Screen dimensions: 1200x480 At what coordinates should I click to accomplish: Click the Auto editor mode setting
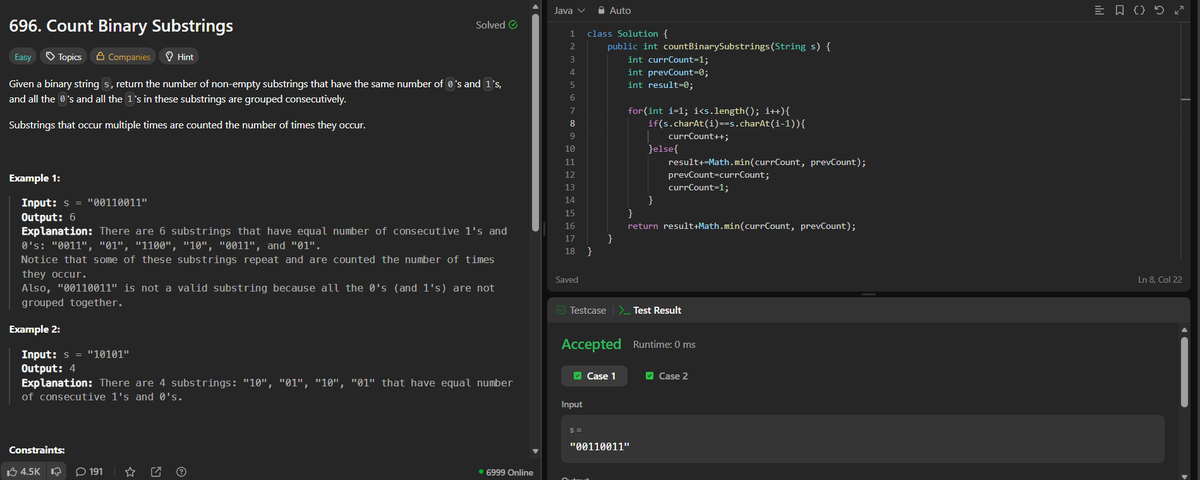[620, 10]
